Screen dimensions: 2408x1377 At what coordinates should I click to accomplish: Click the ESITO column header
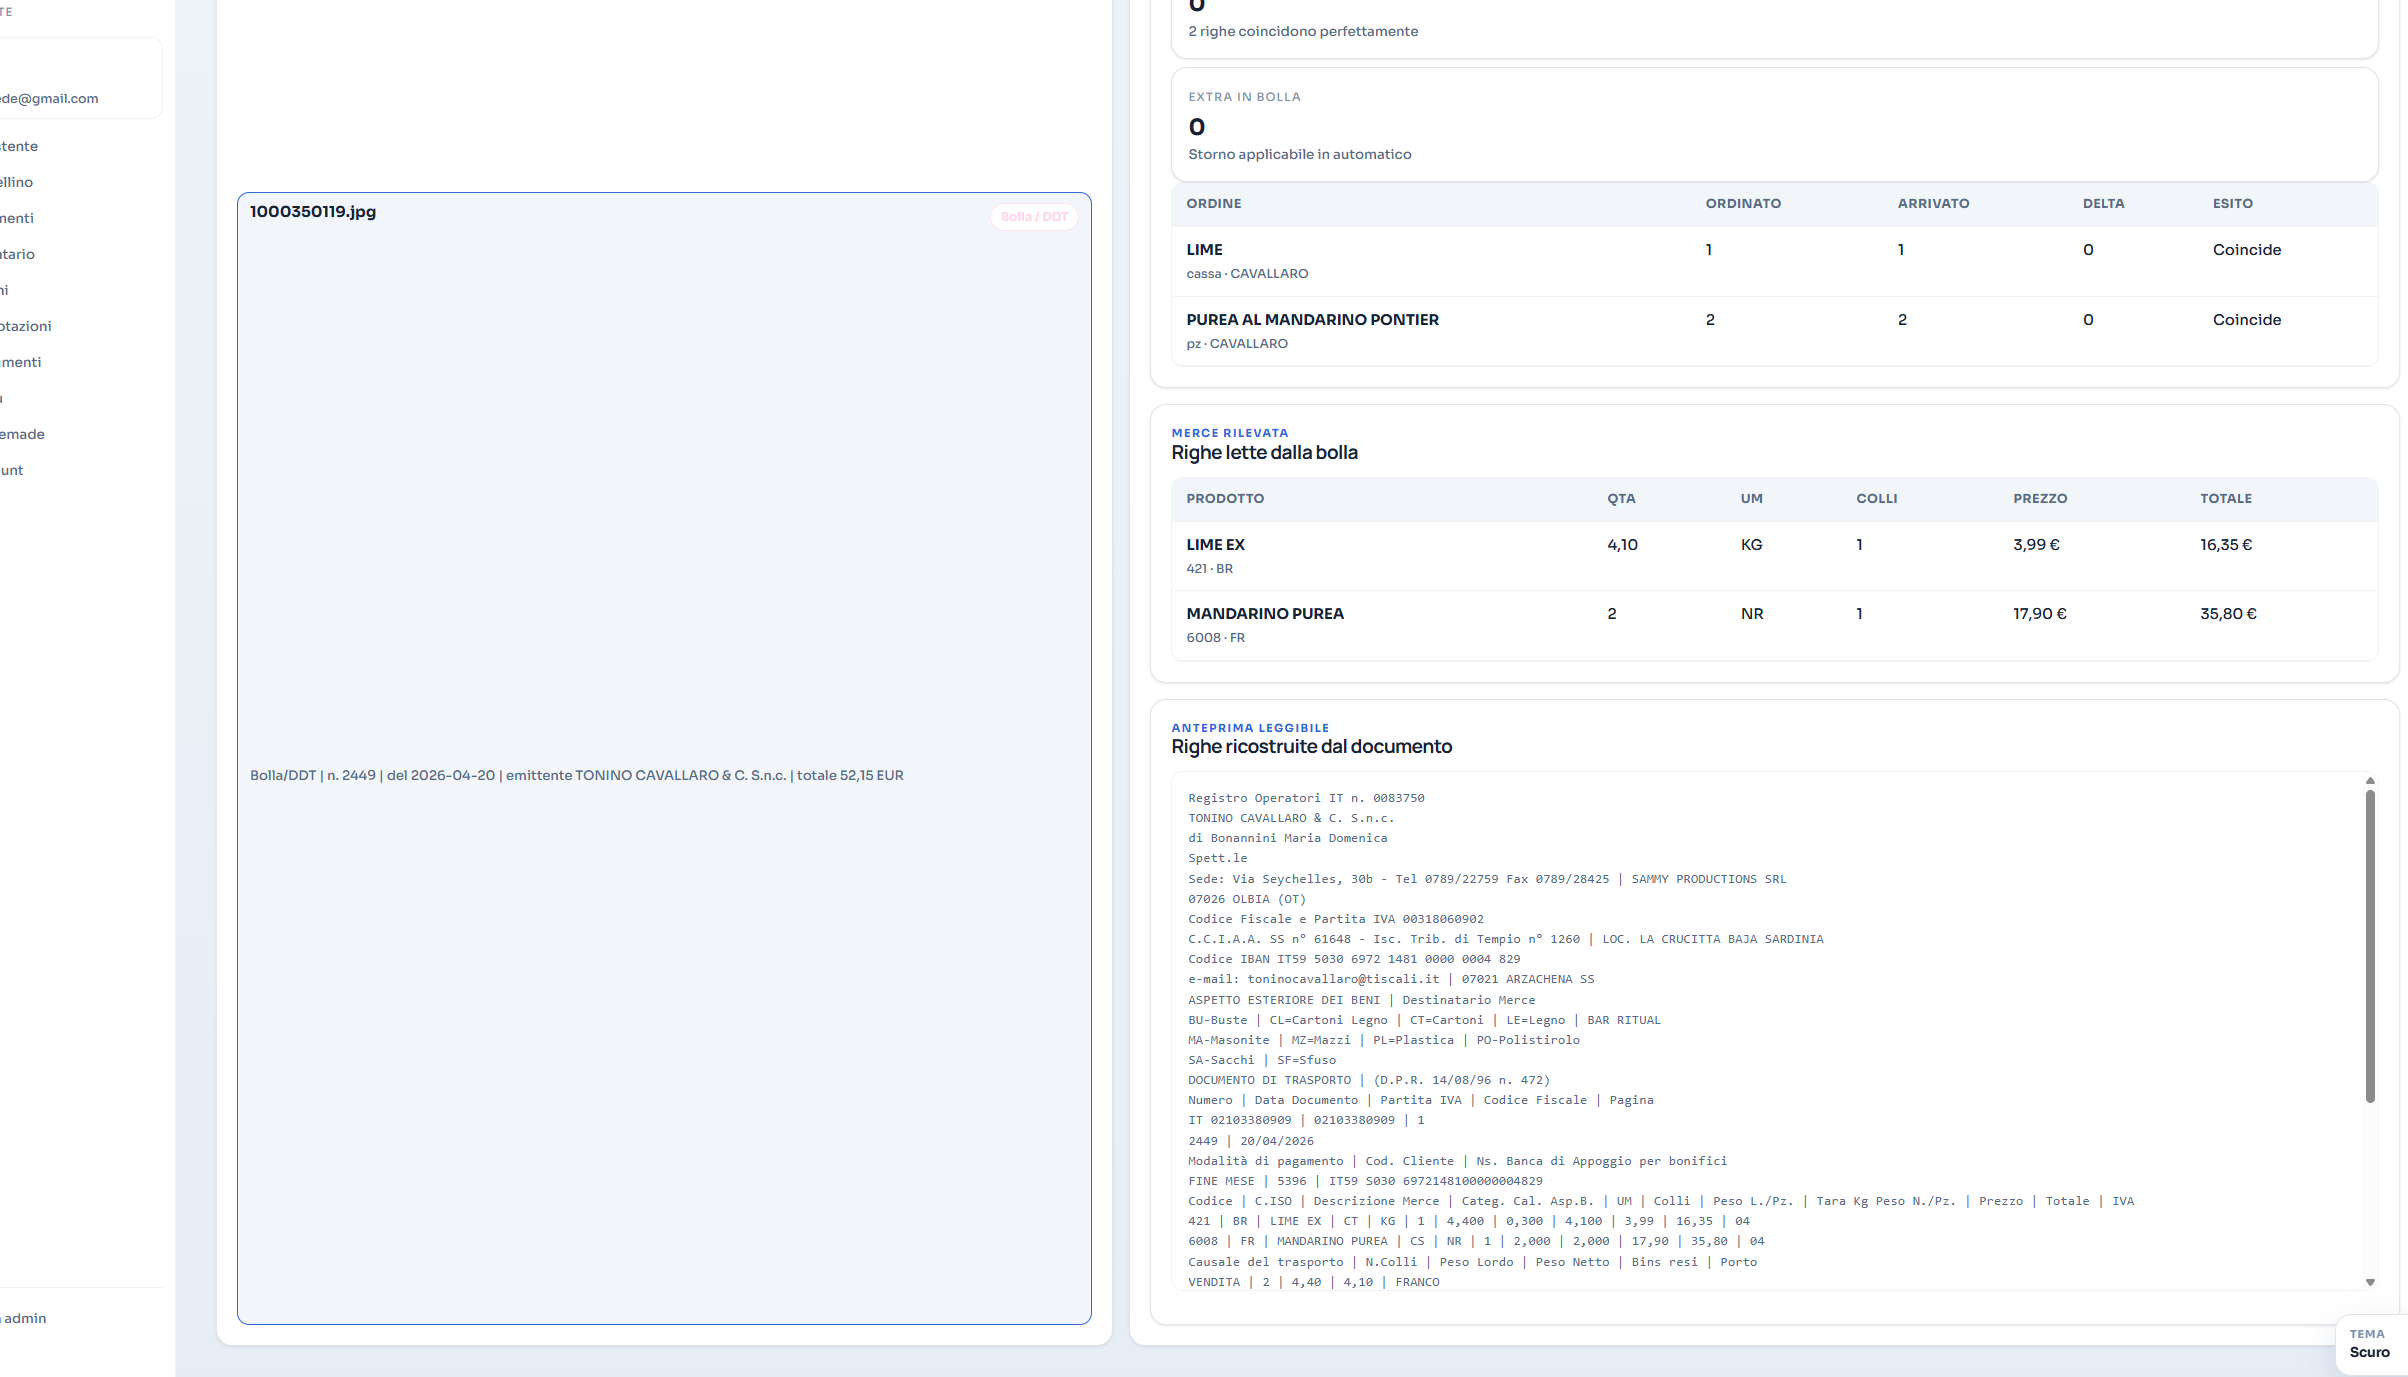coord(2232,203)
